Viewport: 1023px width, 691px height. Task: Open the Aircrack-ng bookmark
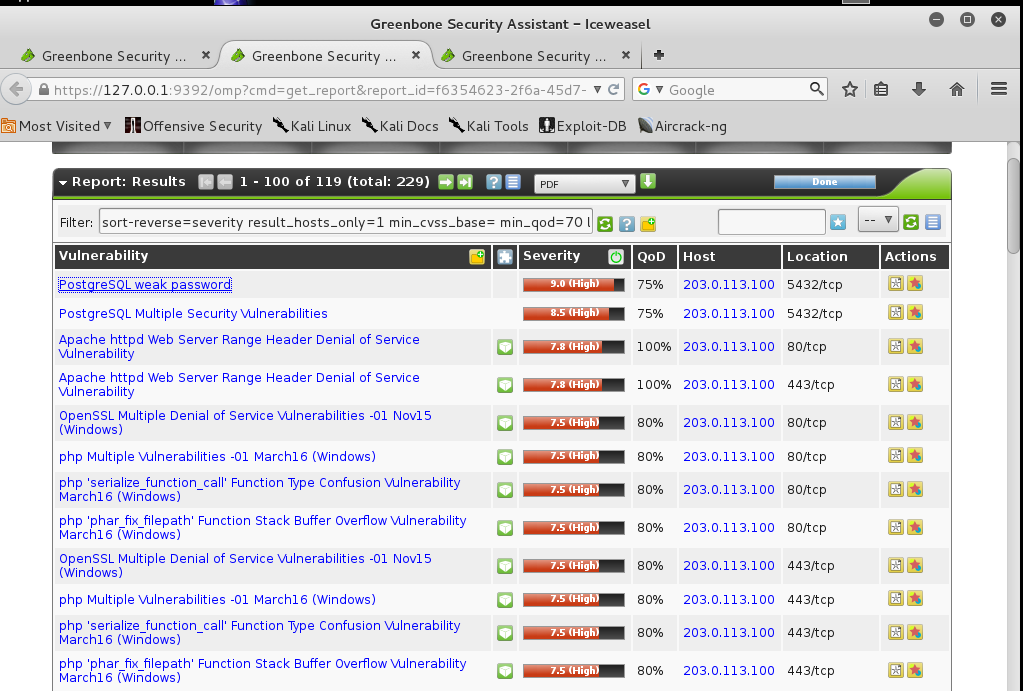click(x=682, y=126)
